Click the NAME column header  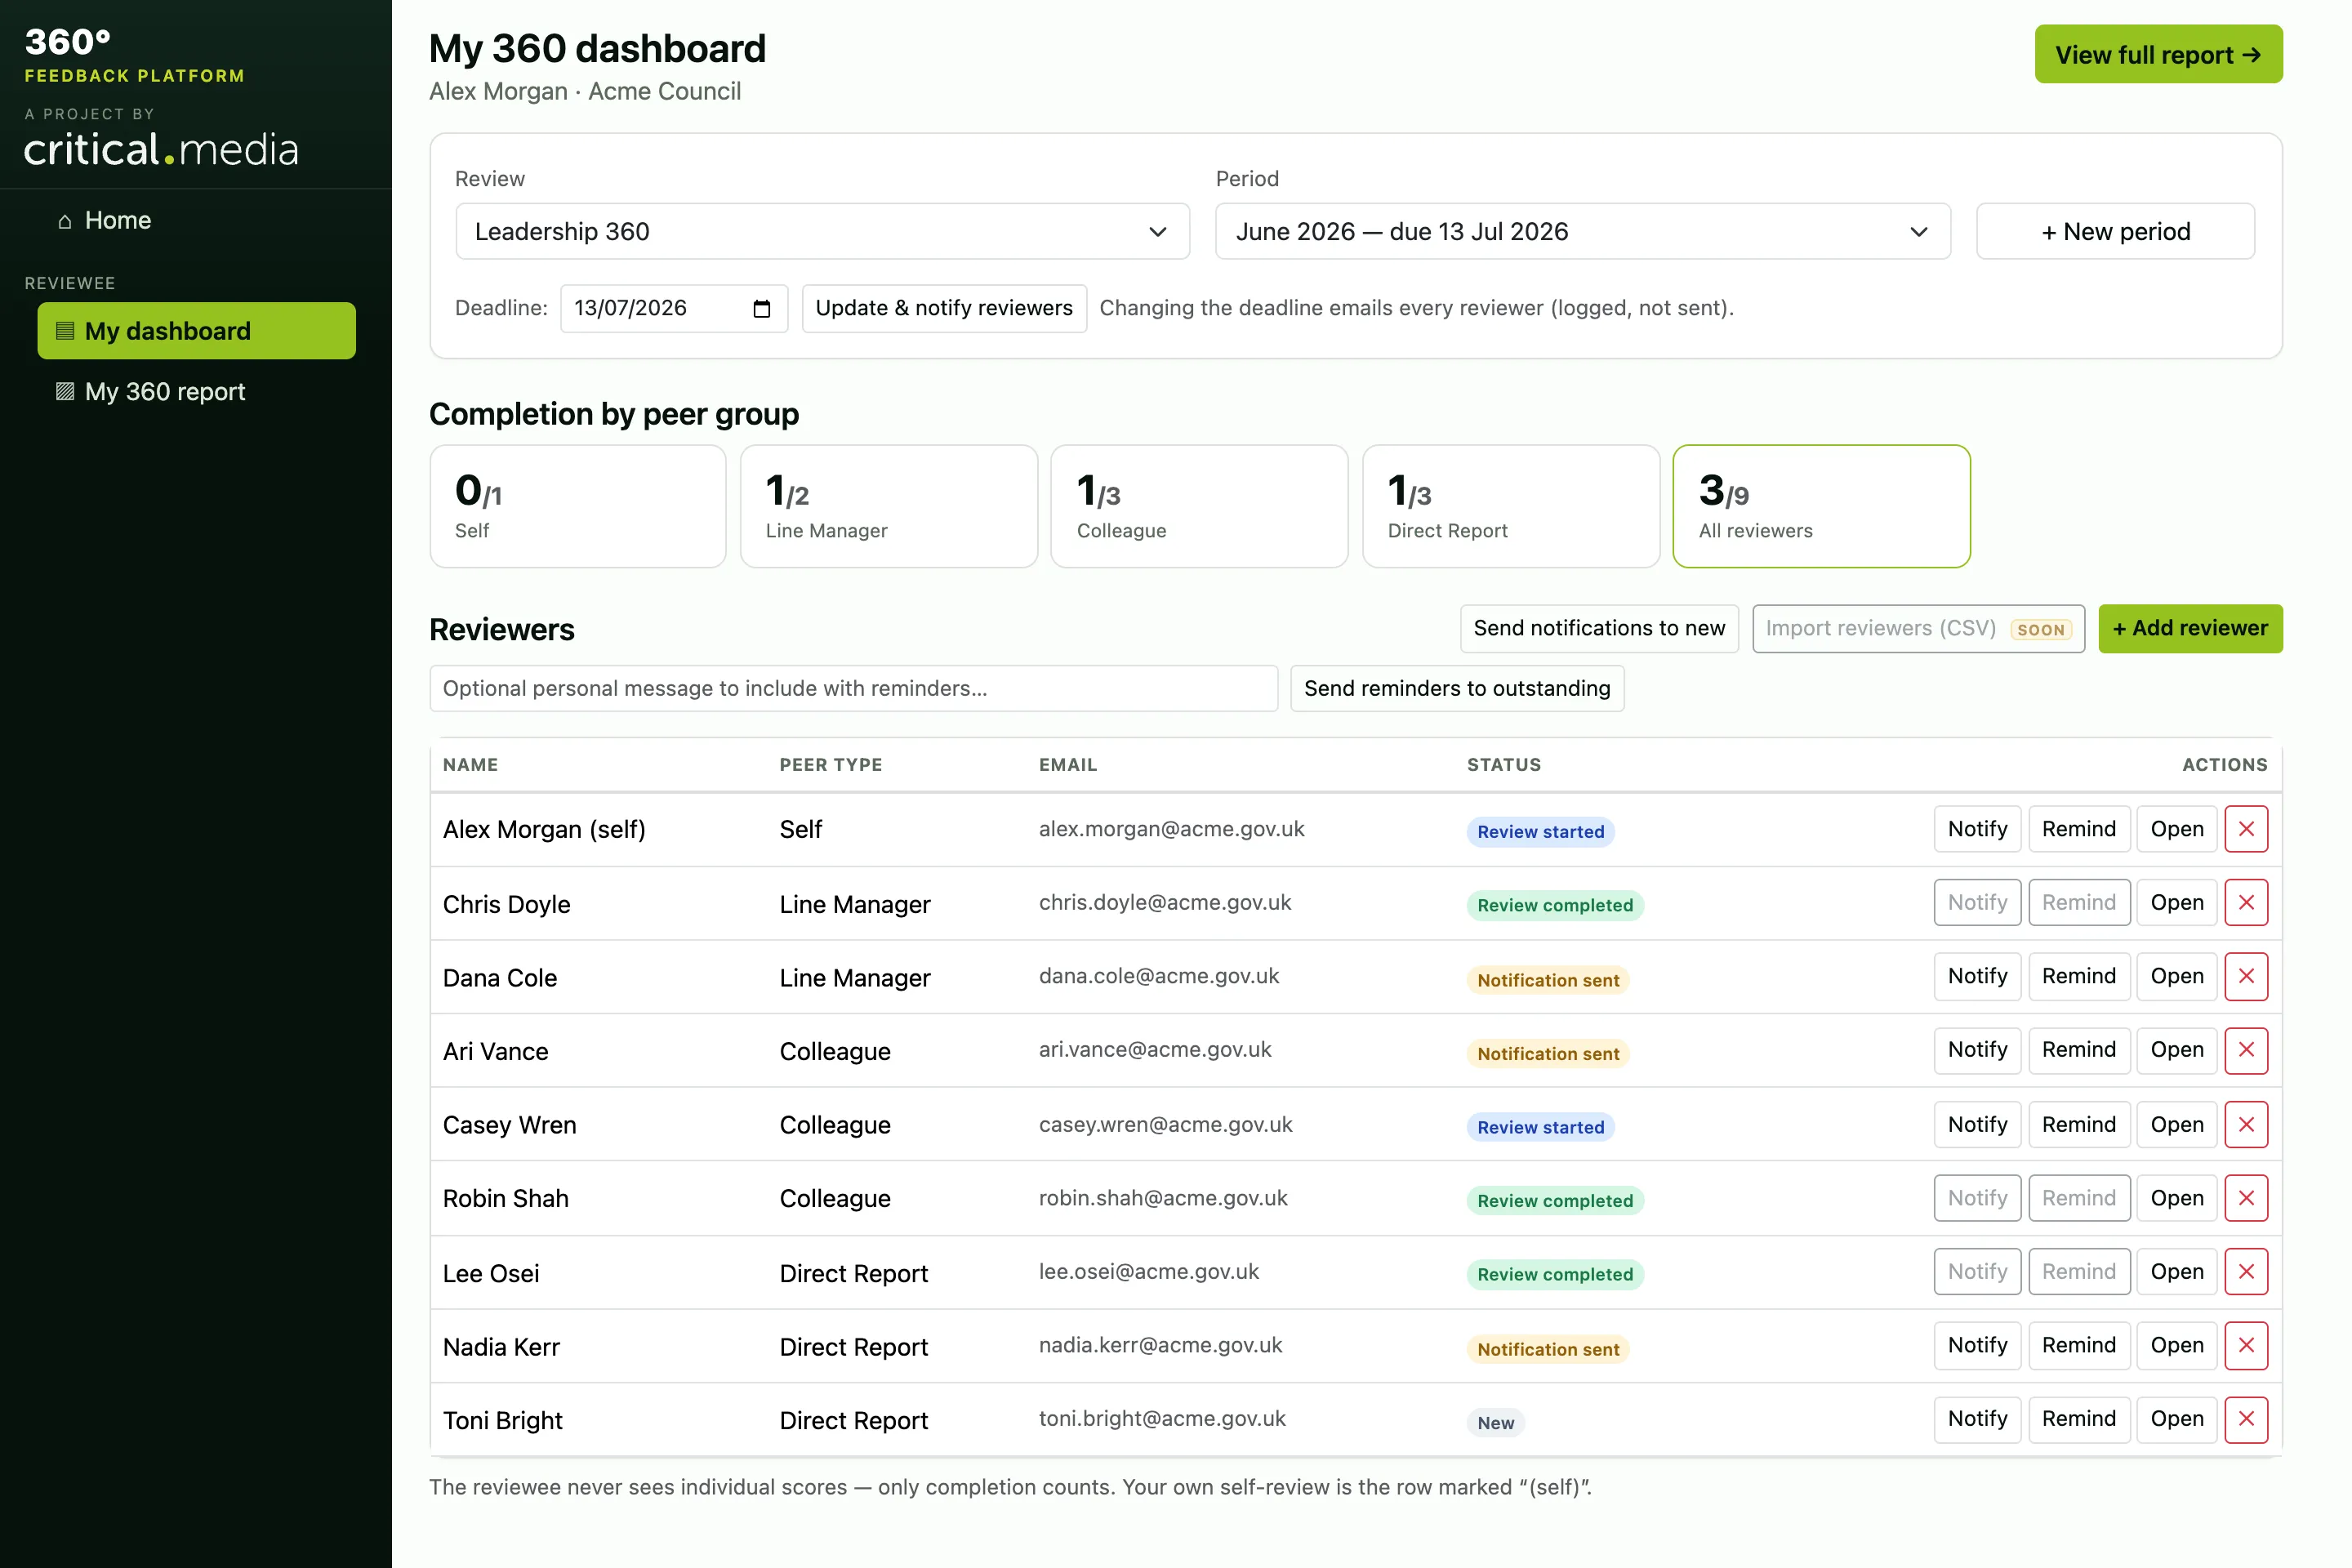tap(470, 765)
